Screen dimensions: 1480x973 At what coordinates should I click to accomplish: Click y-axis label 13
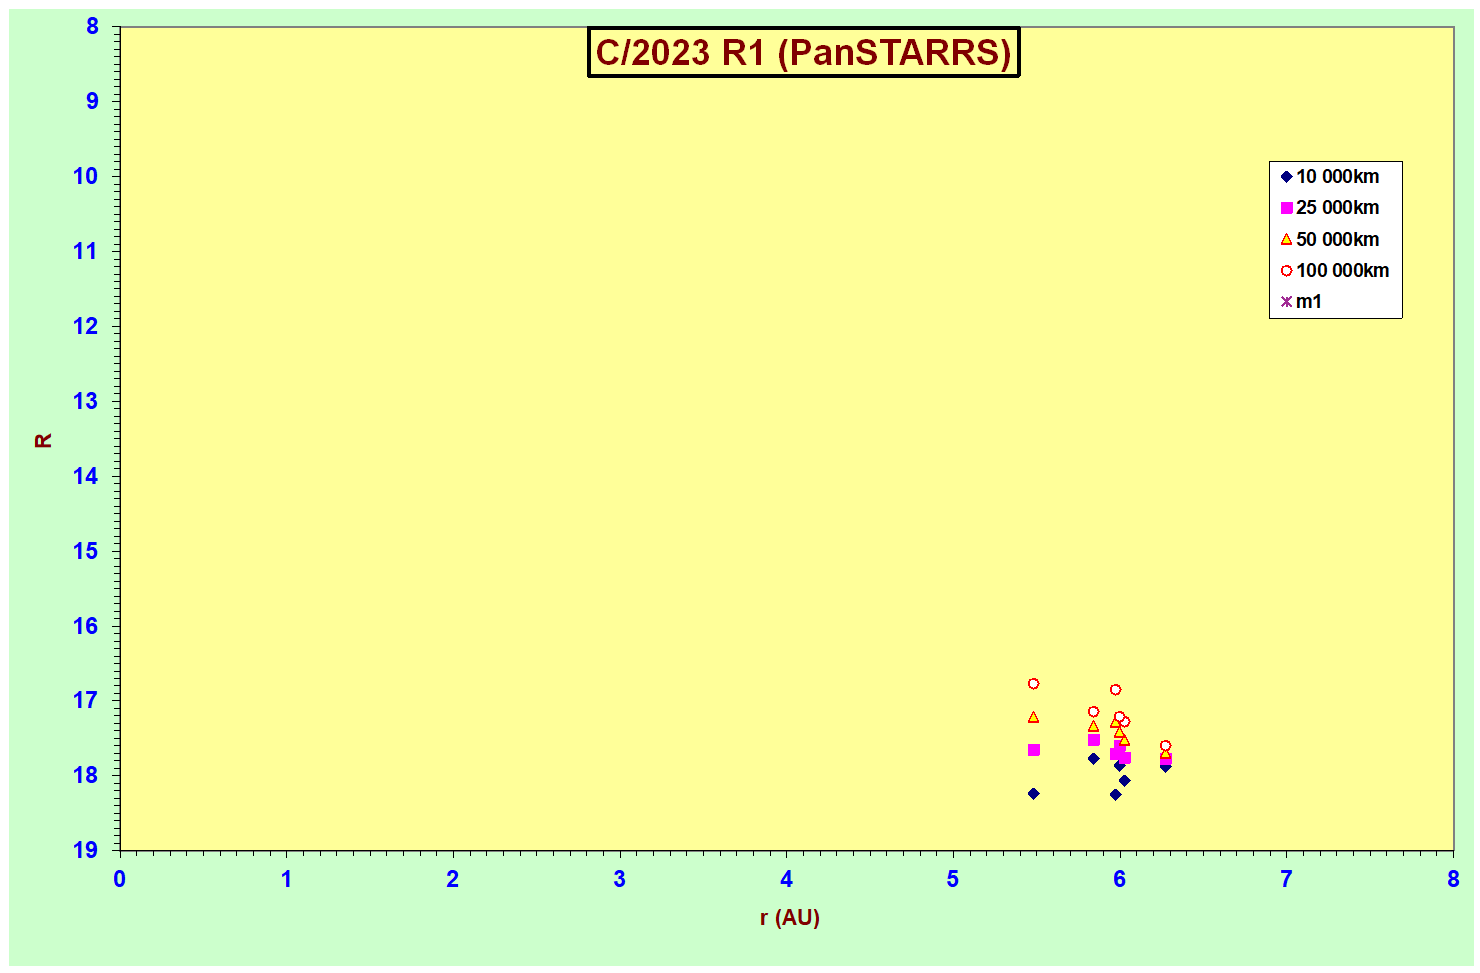coord(86,401)
